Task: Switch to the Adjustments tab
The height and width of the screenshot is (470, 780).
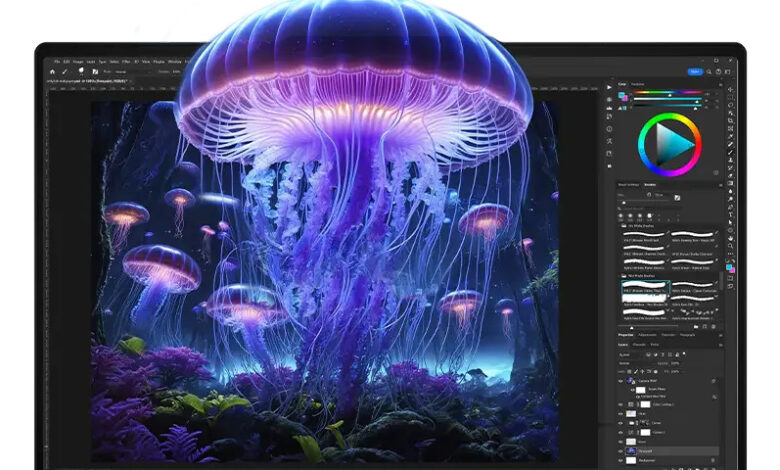Action: (647, 335)
